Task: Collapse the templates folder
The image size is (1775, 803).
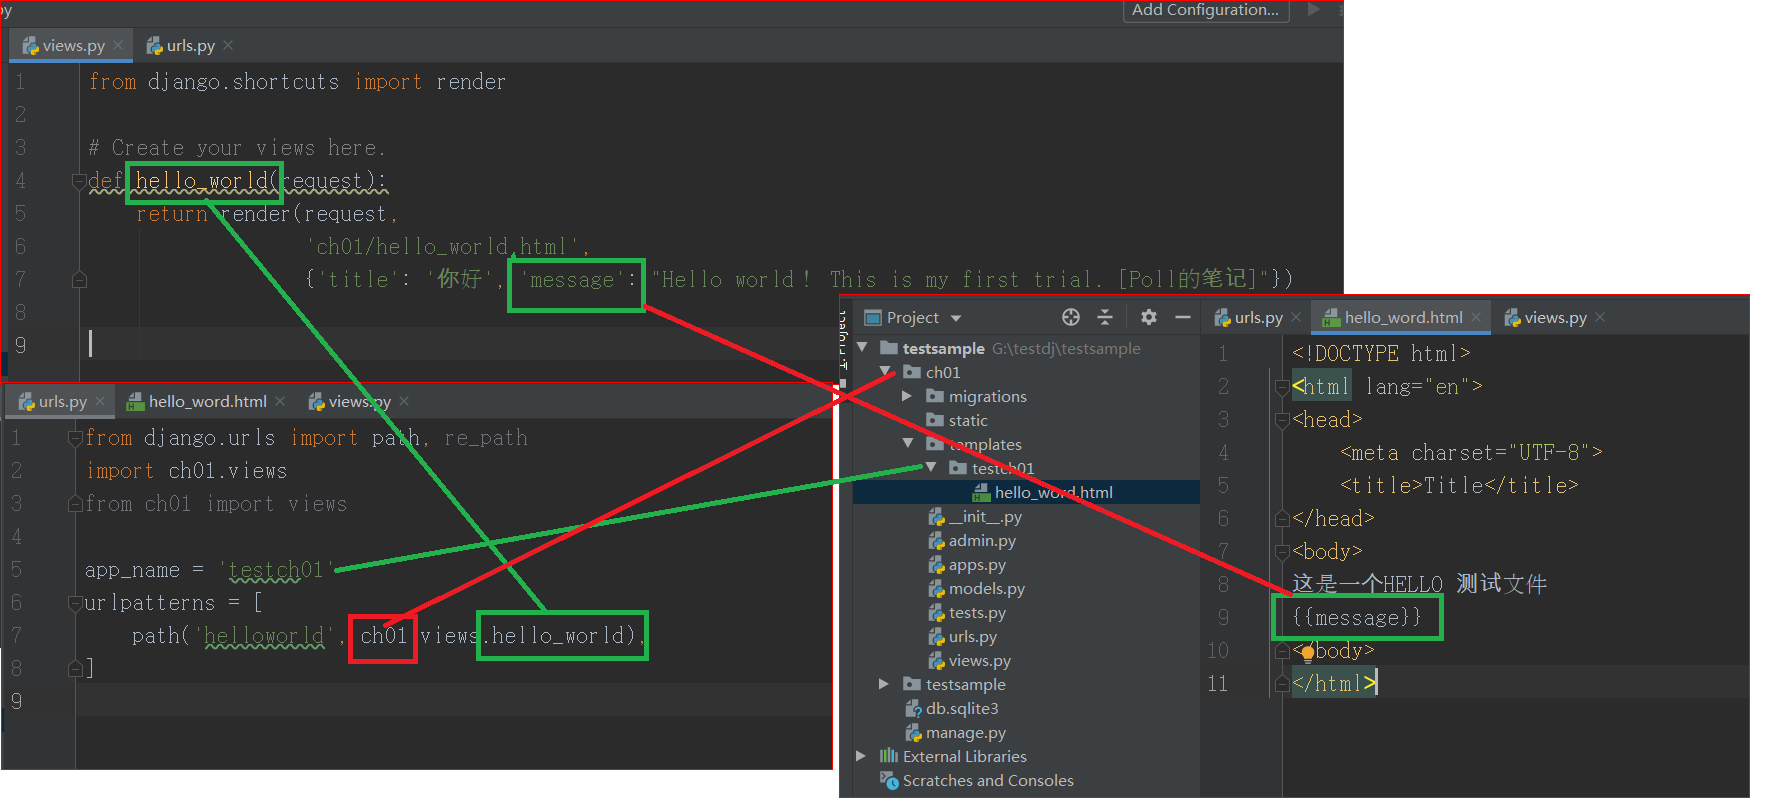Action: pos(908,443)
